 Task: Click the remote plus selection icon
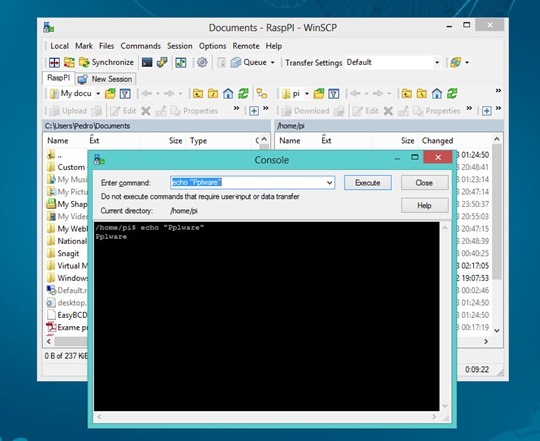pos(487,111)
